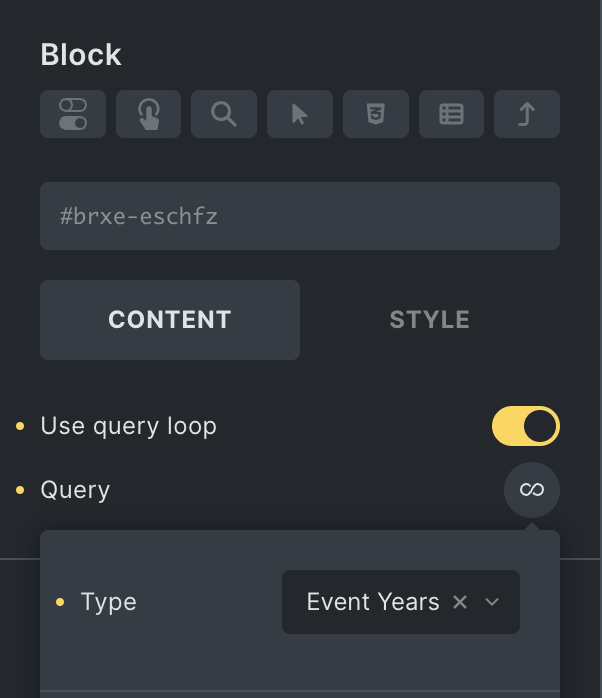Click the yellow dot beside Query
Viewport: 602px width, 698px height.
click(20, 491)
